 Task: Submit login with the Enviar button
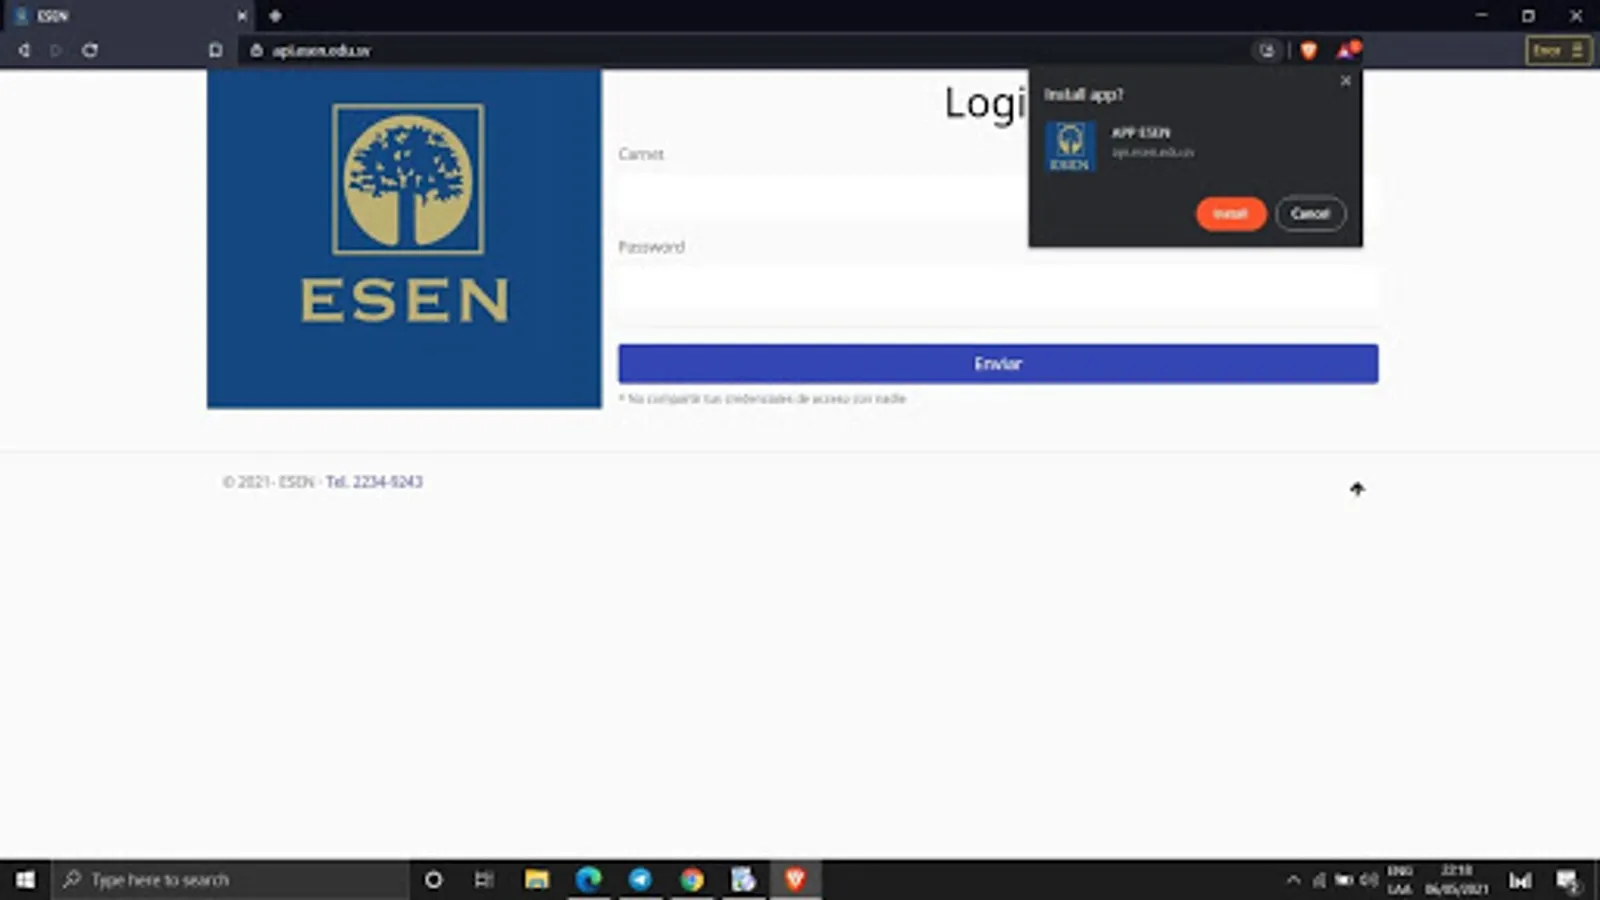(x=998, y=364)
